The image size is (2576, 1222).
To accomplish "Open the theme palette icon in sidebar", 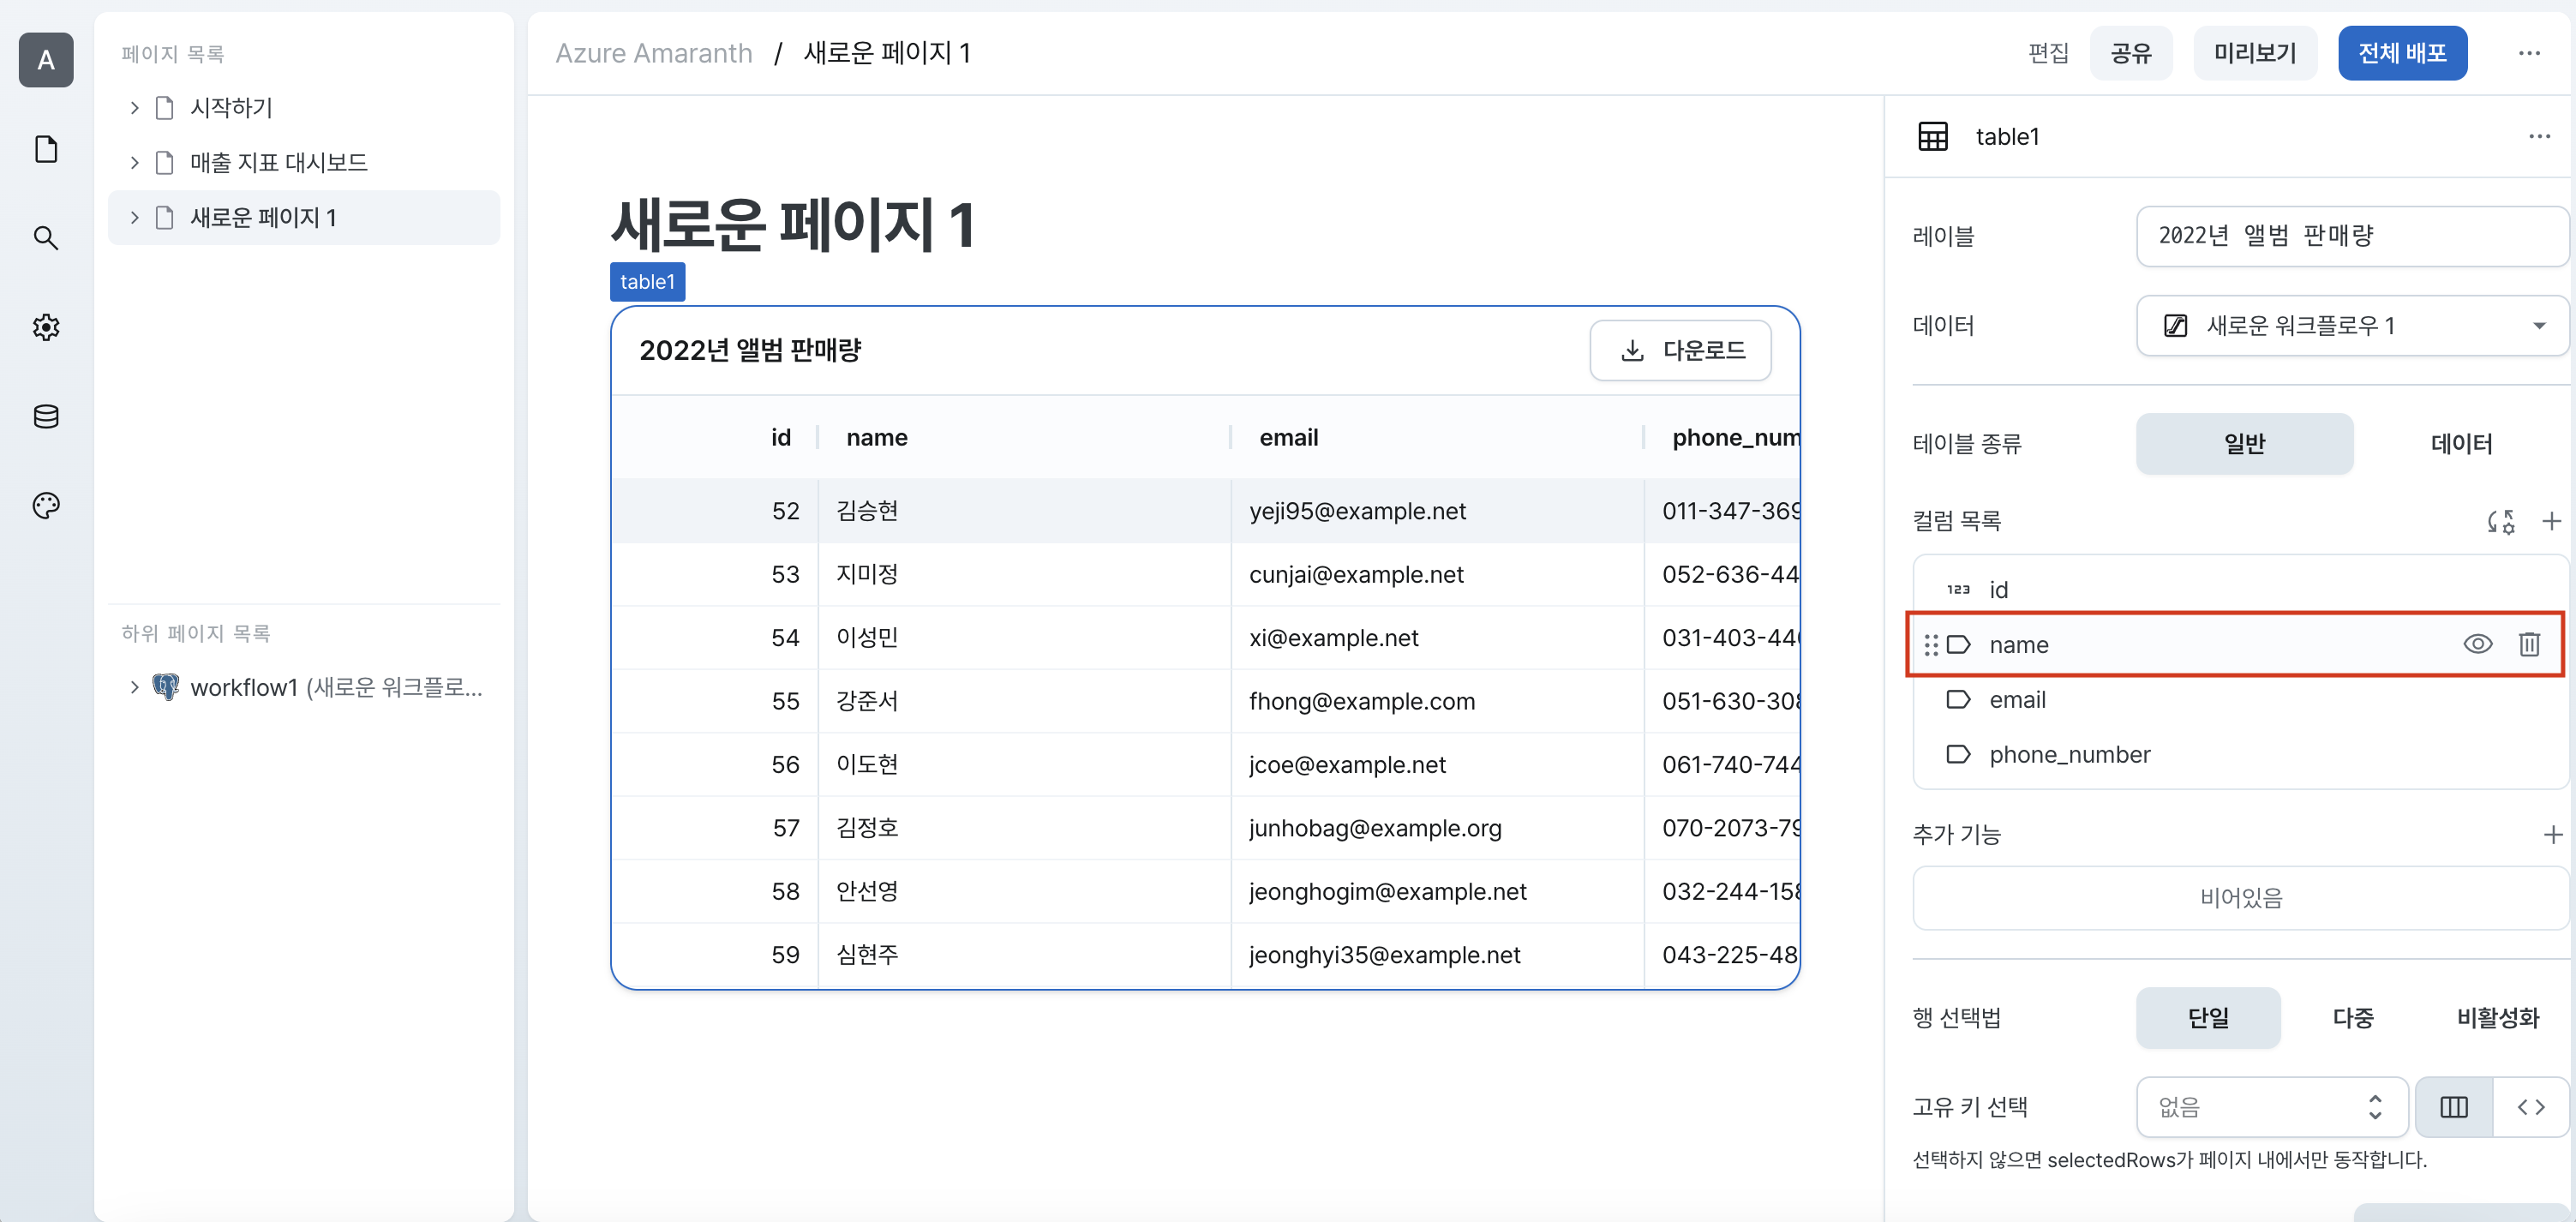I will coord(46,505).
